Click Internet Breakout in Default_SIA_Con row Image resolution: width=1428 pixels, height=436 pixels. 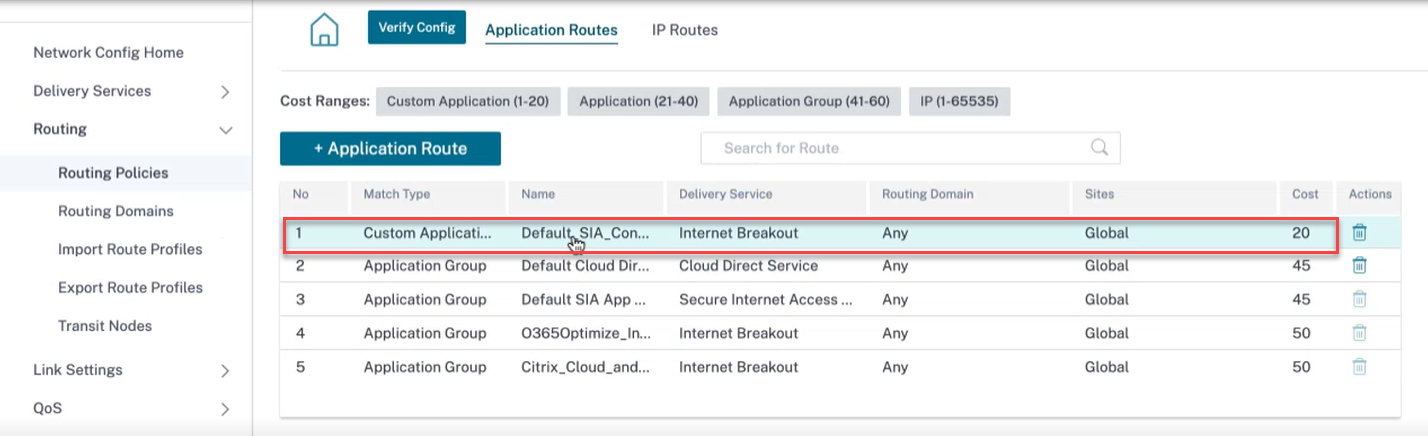coord(738,233)
